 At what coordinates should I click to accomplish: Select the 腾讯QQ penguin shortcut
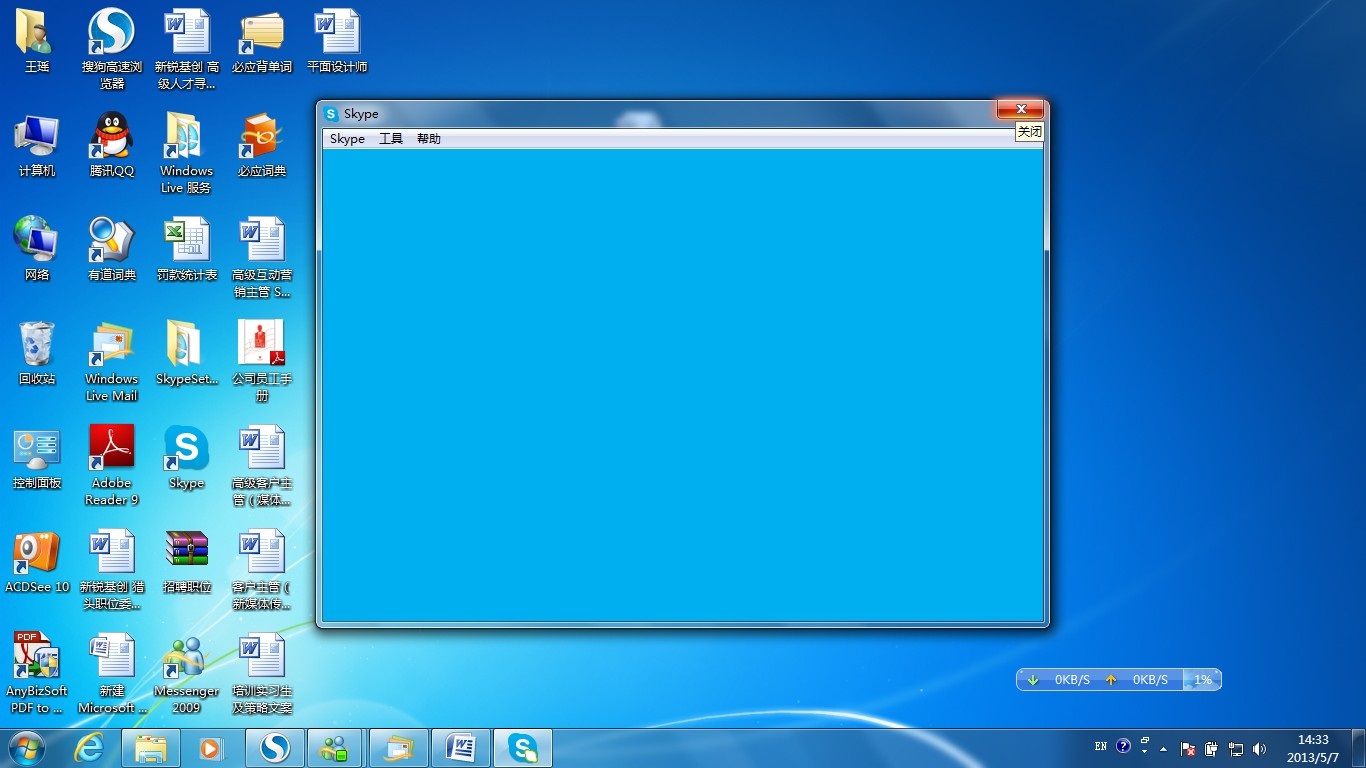[112, 145]
